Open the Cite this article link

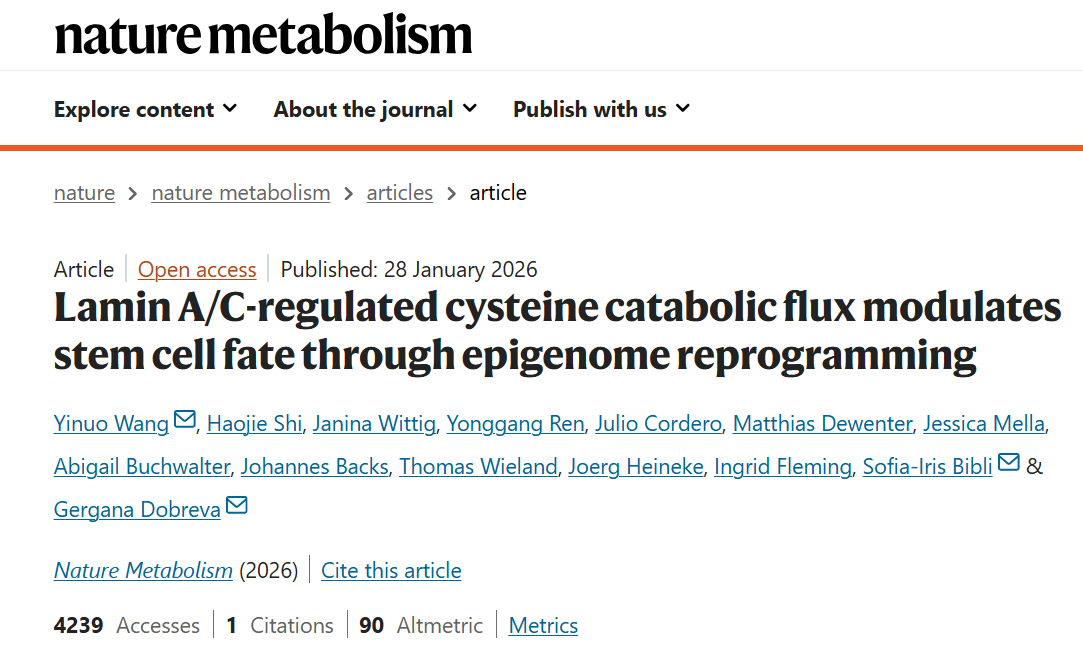pyautogui.click(x=391, y=571)
